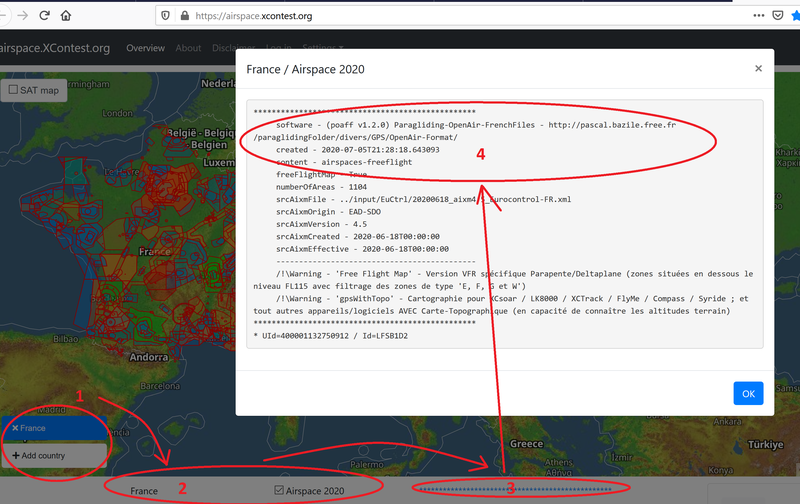
Task: Uncheck the Airspace 2020 checkbox
Action: [279, 490]
